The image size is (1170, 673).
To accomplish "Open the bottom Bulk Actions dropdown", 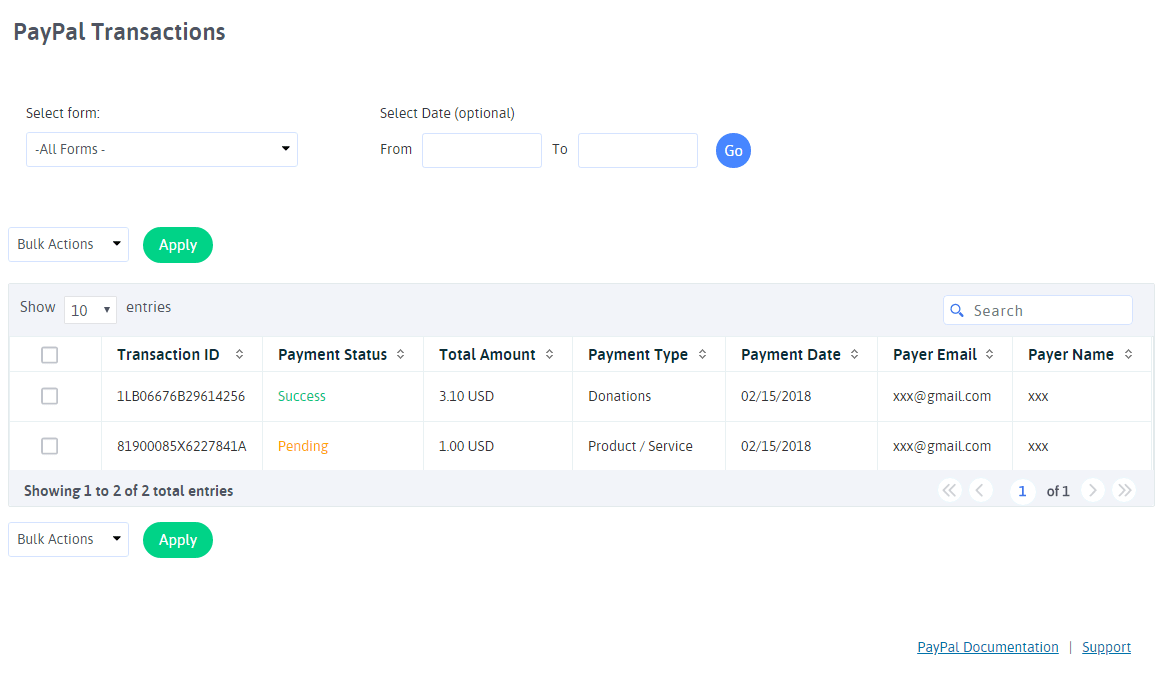I will (x=69, y=539).
